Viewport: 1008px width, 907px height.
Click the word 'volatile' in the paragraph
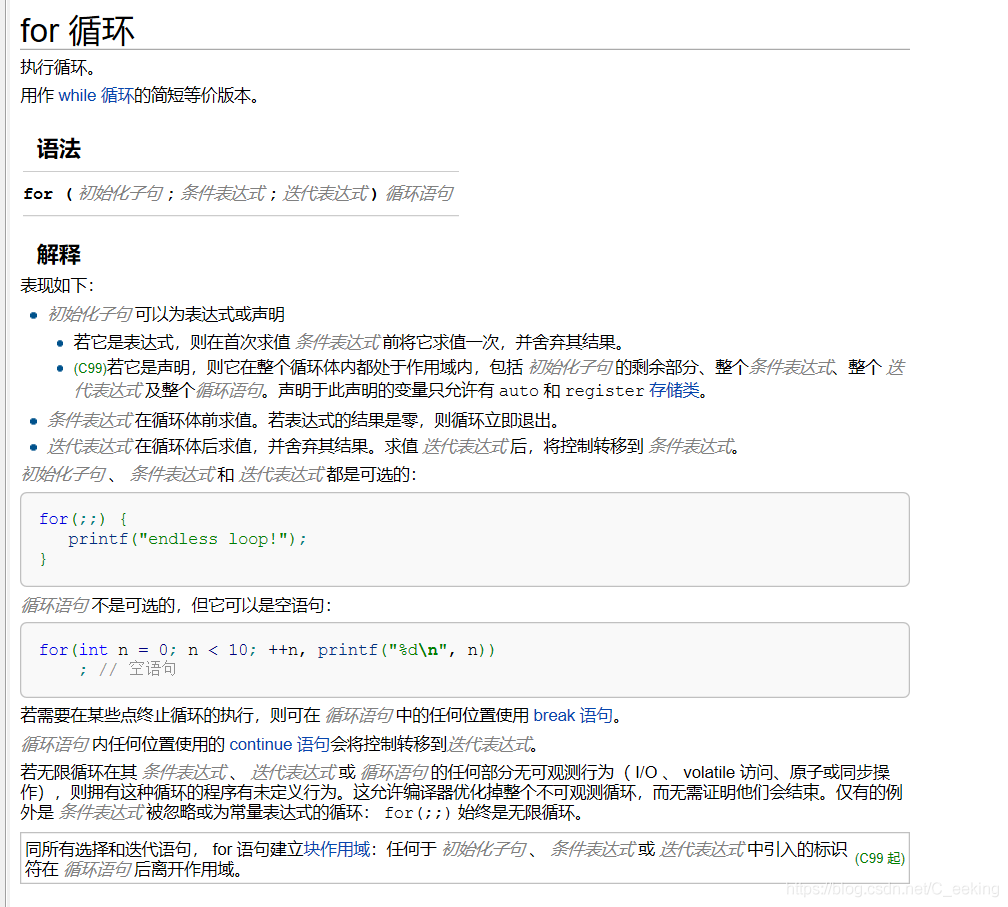pyautogui.click(x=708, y=772)
